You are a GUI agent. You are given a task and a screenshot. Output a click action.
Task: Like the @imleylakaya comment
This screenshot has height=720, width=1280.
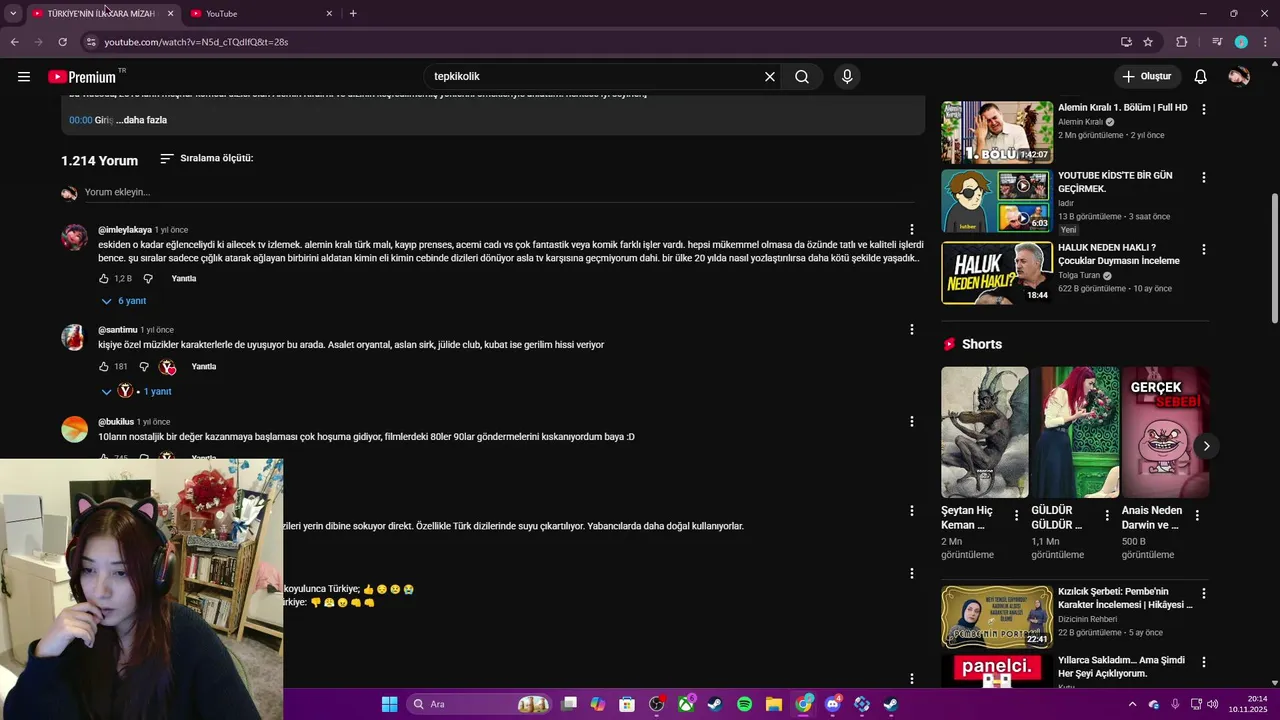pyautogui.click(x=104, y=279)
